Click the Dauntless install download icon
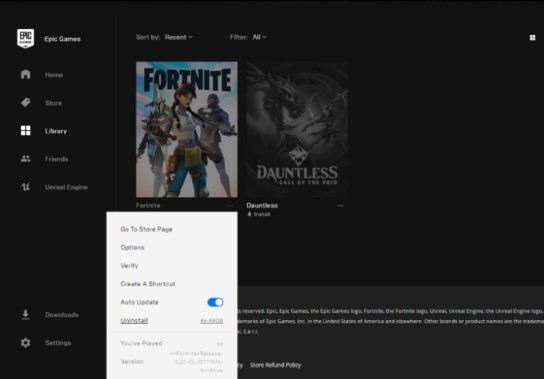This screenshot has width=544, height=379. [249, 214]
